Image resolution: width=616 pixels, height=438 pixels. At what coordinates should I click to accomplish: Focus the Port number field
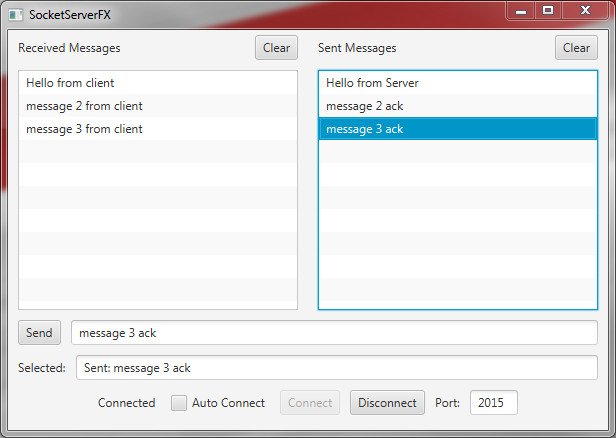point(494,403)
